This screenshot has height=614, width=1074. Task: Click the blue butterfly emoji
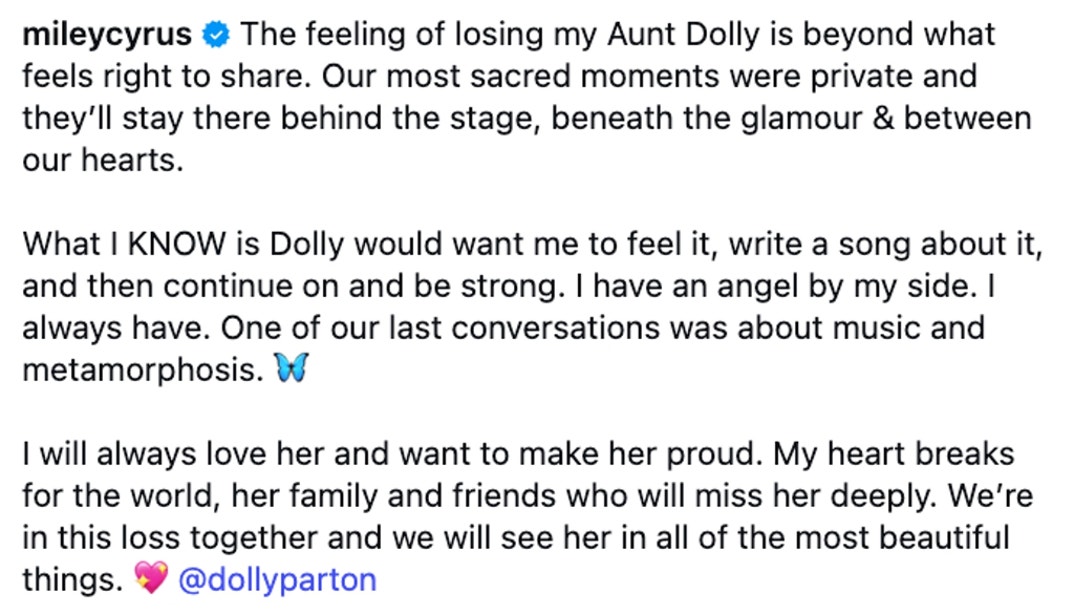tap(291, 368)
